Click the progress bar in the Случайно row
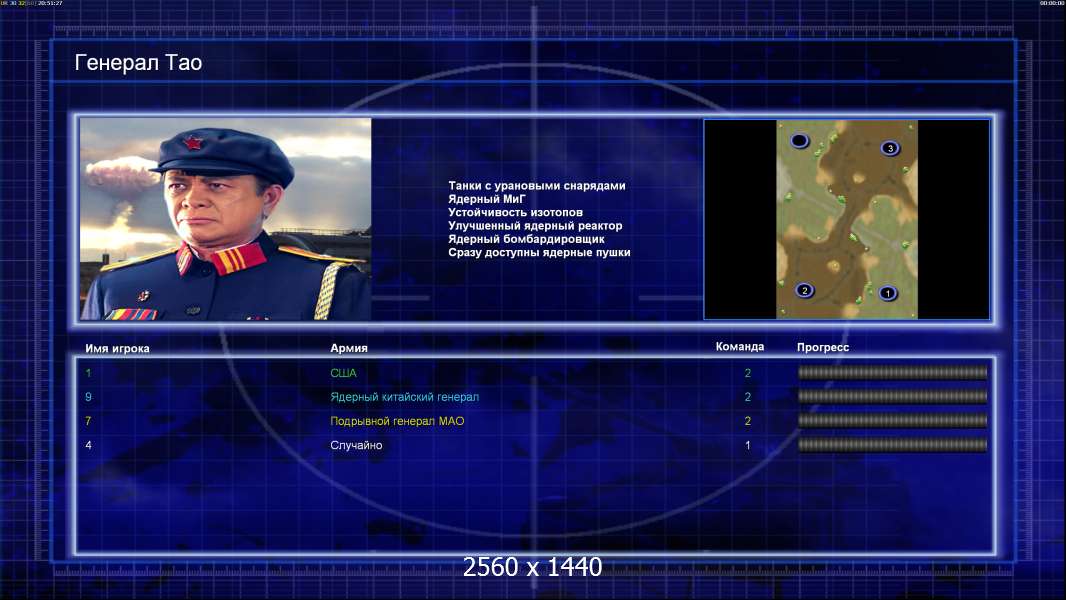The width and height of the screenshot is (1066, 600). [x=893, y=445]
